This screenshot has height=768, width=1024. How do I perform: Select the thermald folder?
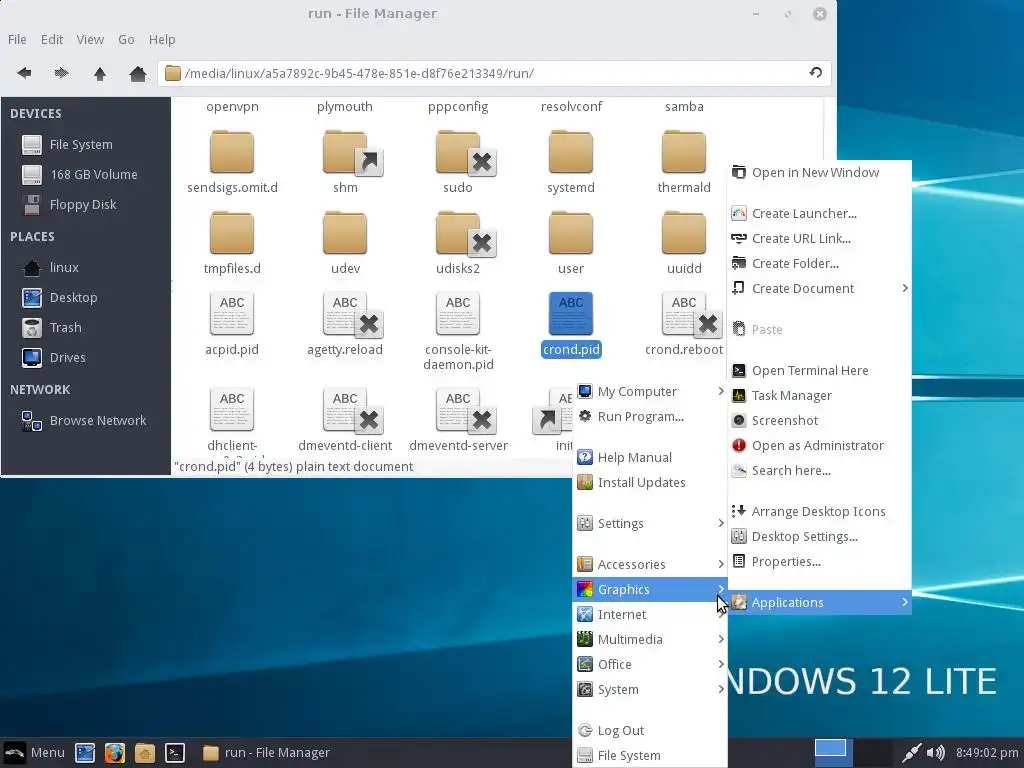[x=684, y=161]
